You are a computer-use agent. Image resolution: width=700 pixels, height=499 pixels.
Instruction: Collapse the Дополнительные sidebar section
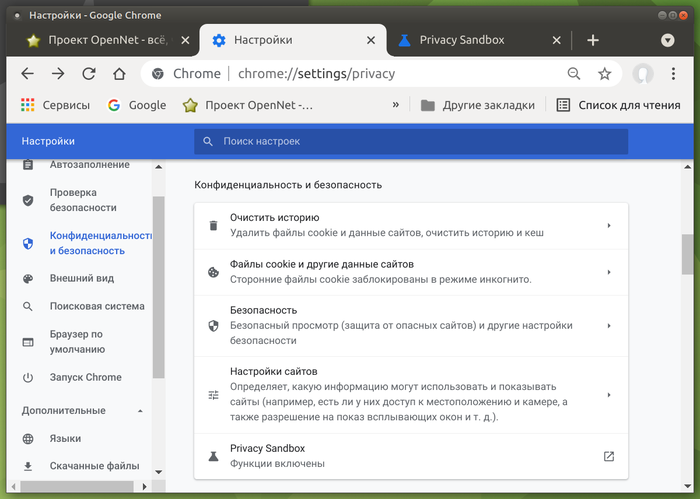click(140, 411)
